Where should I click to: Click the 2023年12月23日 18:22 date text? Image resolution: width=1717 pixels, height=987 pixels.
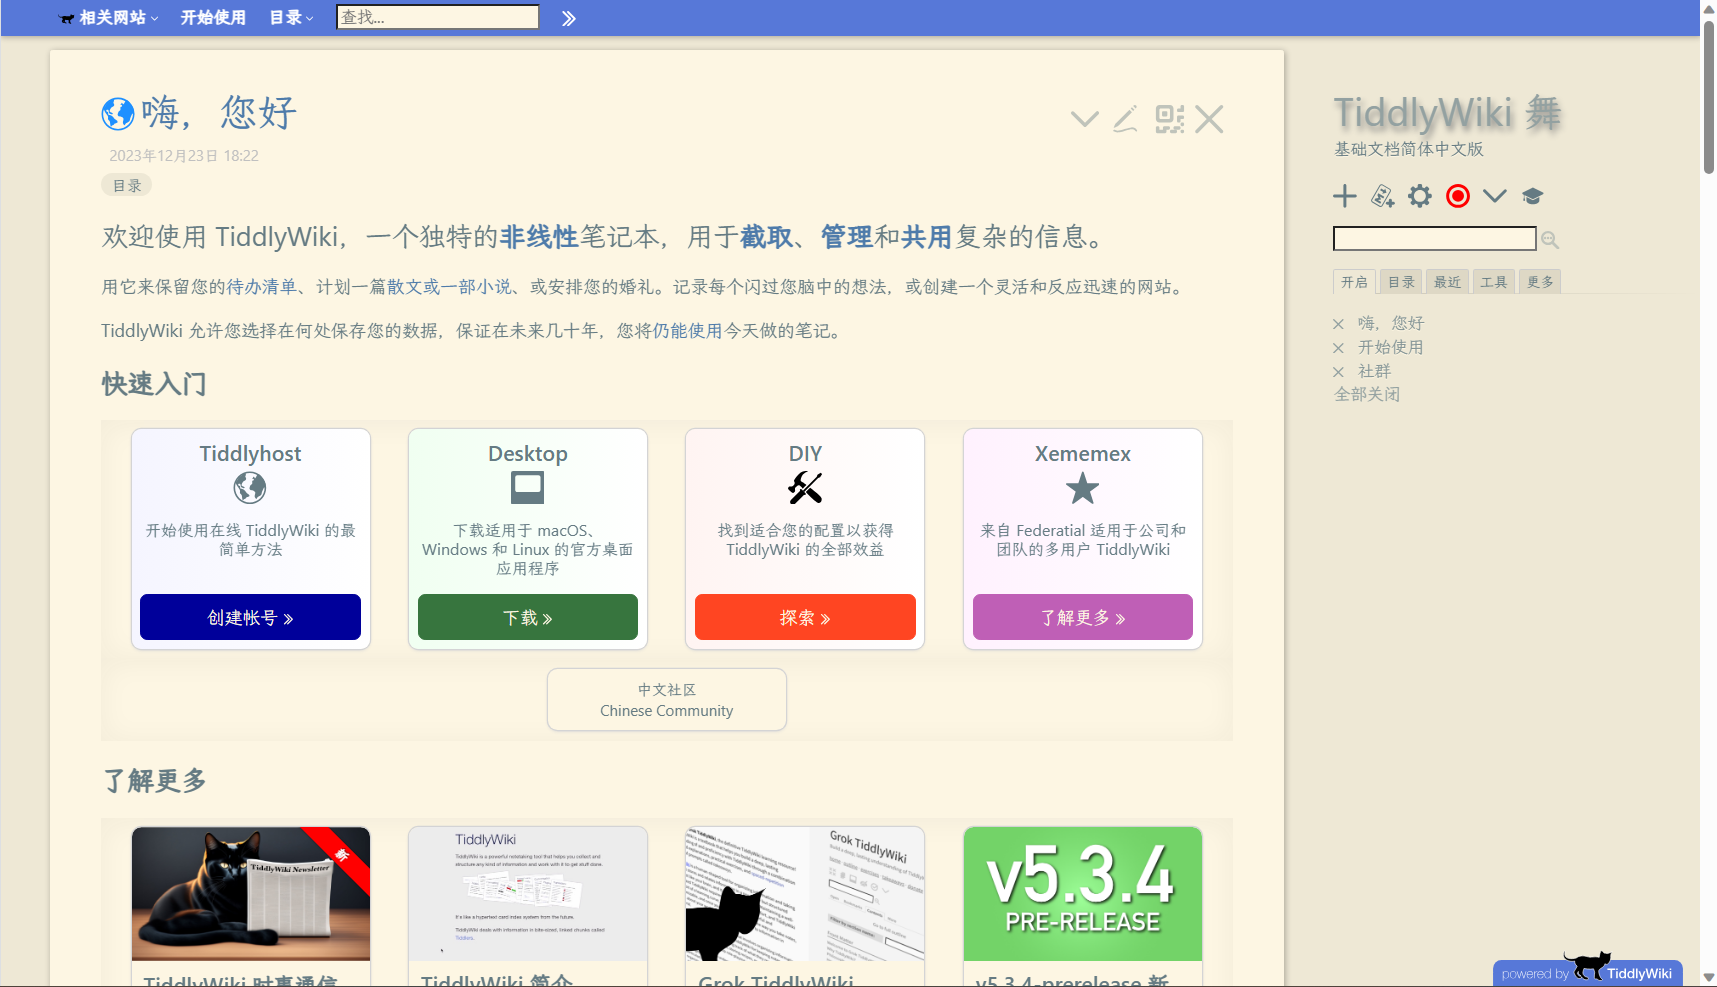click(x=184, y=156)
